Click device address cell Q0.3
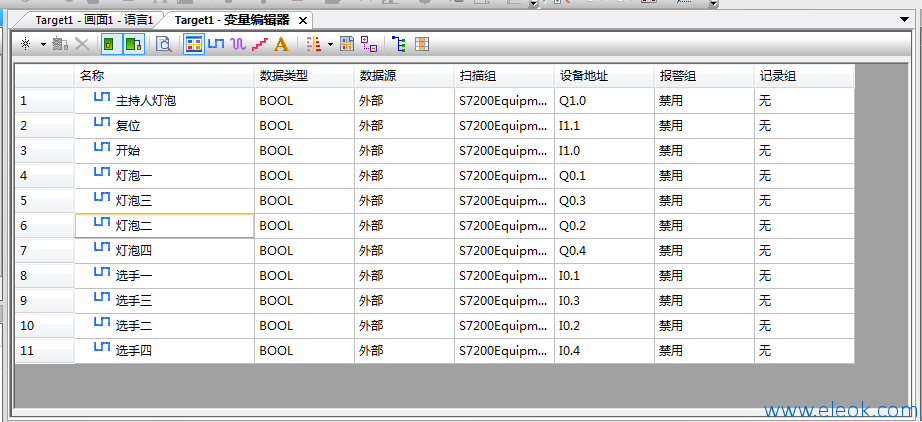Image resolution: width=922 pixels, height=422 pixels. [x=604, y=201]
